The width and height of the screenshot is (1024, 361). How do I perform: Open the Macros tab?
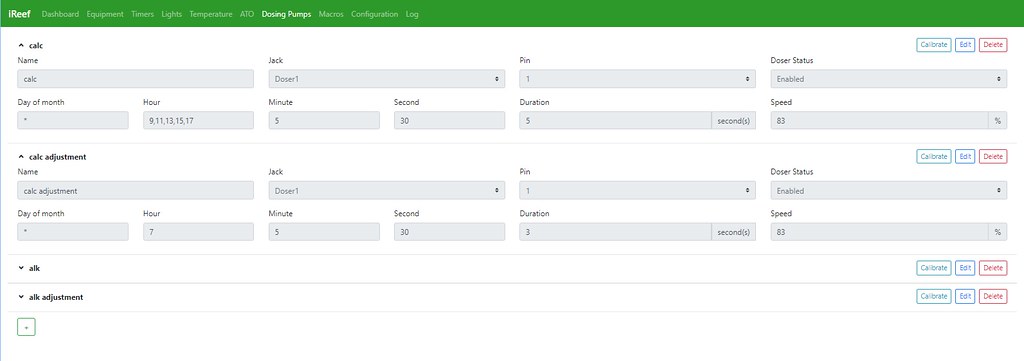click(331, 14)
